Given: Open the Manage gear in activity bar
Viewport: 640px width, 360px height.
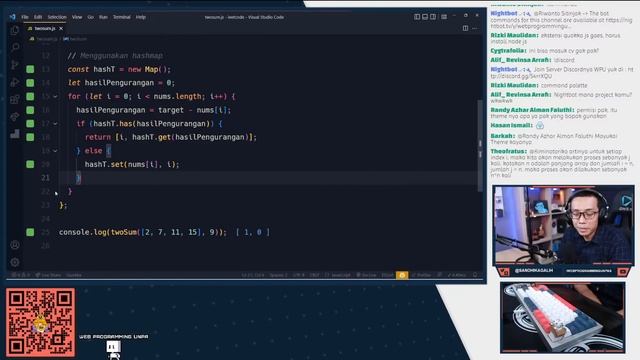Looking at the screenshot, I should 15,262.
